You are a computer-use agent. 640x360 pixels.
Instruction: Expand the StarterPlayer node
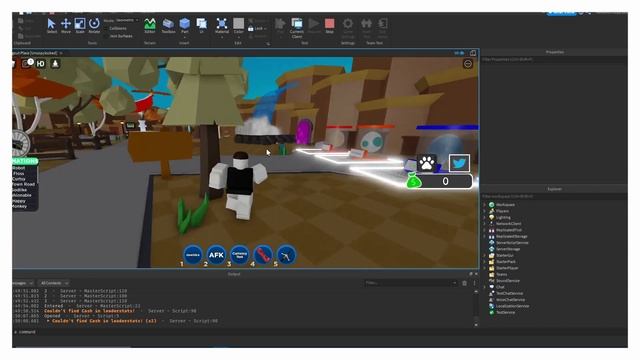pos(484,268)
